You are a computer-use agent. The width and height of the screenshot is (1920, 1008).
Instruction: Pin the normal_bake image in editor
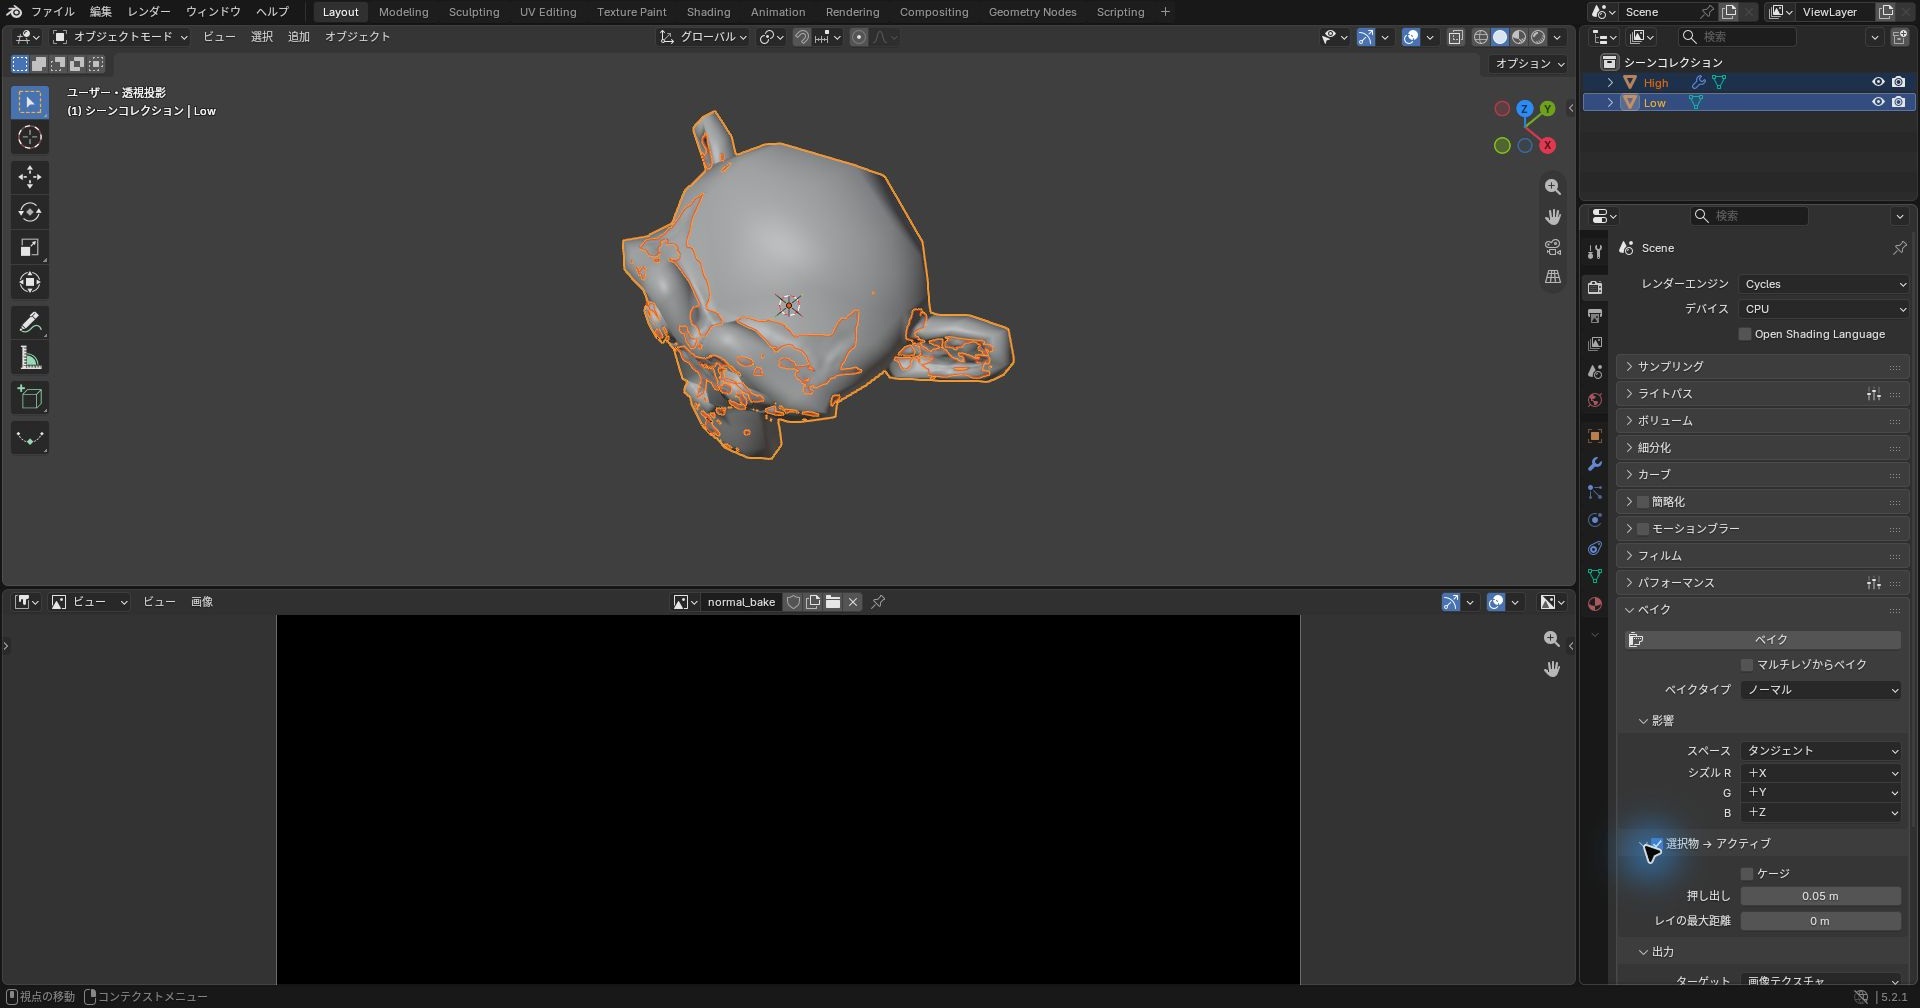[x=878, y=602]
